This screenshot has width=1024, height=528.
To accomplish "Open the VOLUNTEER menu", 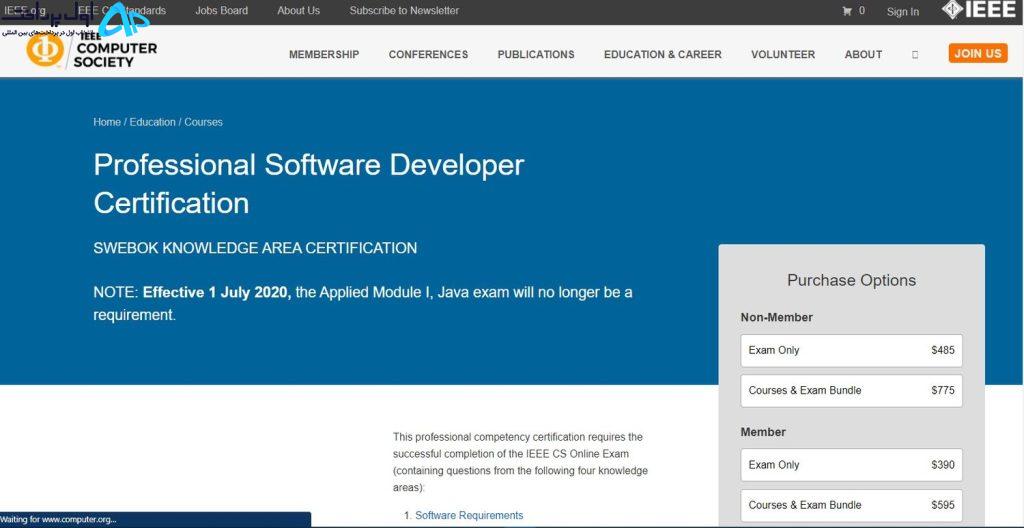I will coord(783,55).
